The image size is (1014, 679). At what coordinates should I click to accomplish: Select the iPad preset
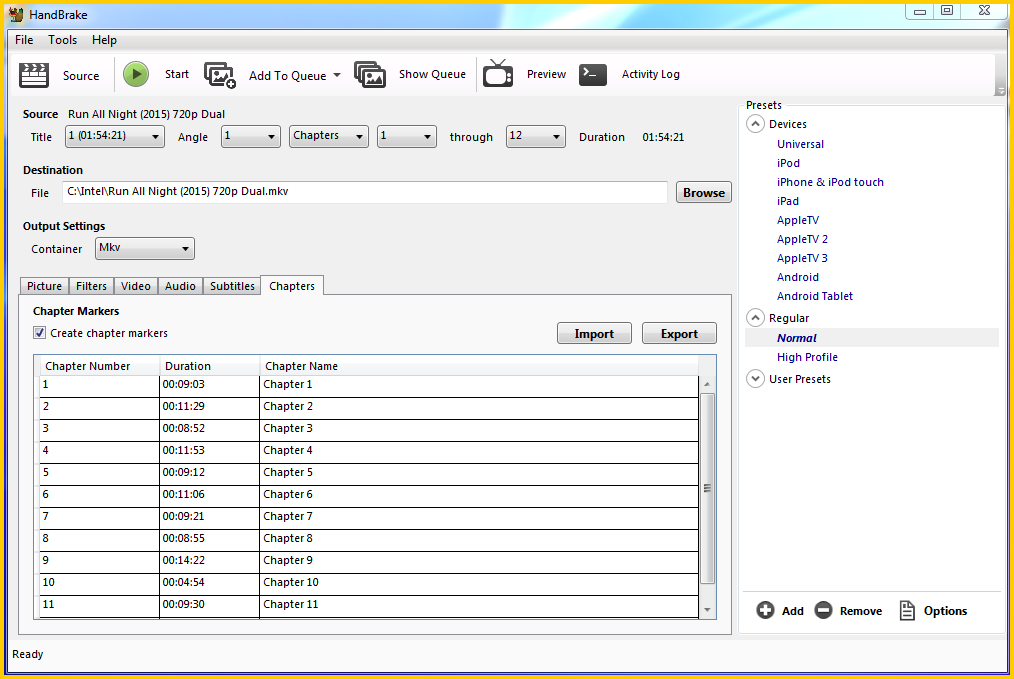[788, 201]
